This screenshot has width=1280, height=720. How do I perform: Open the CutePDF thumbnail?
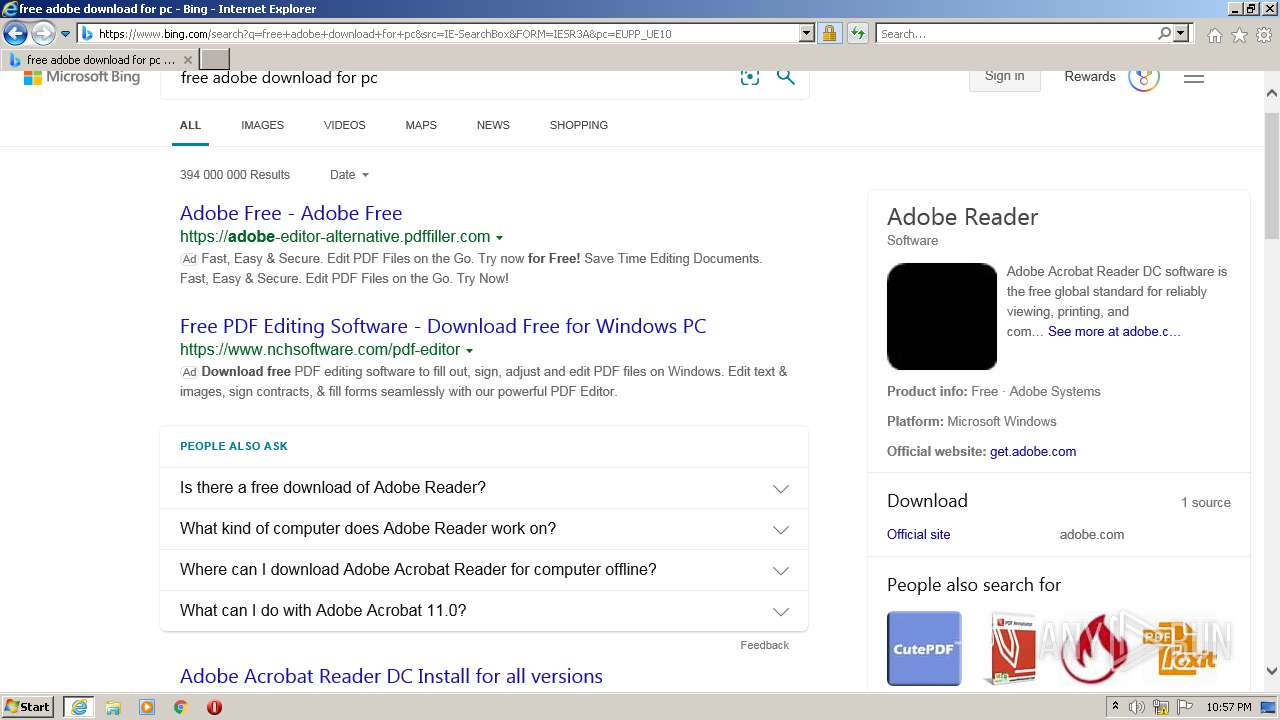(924, 648)
